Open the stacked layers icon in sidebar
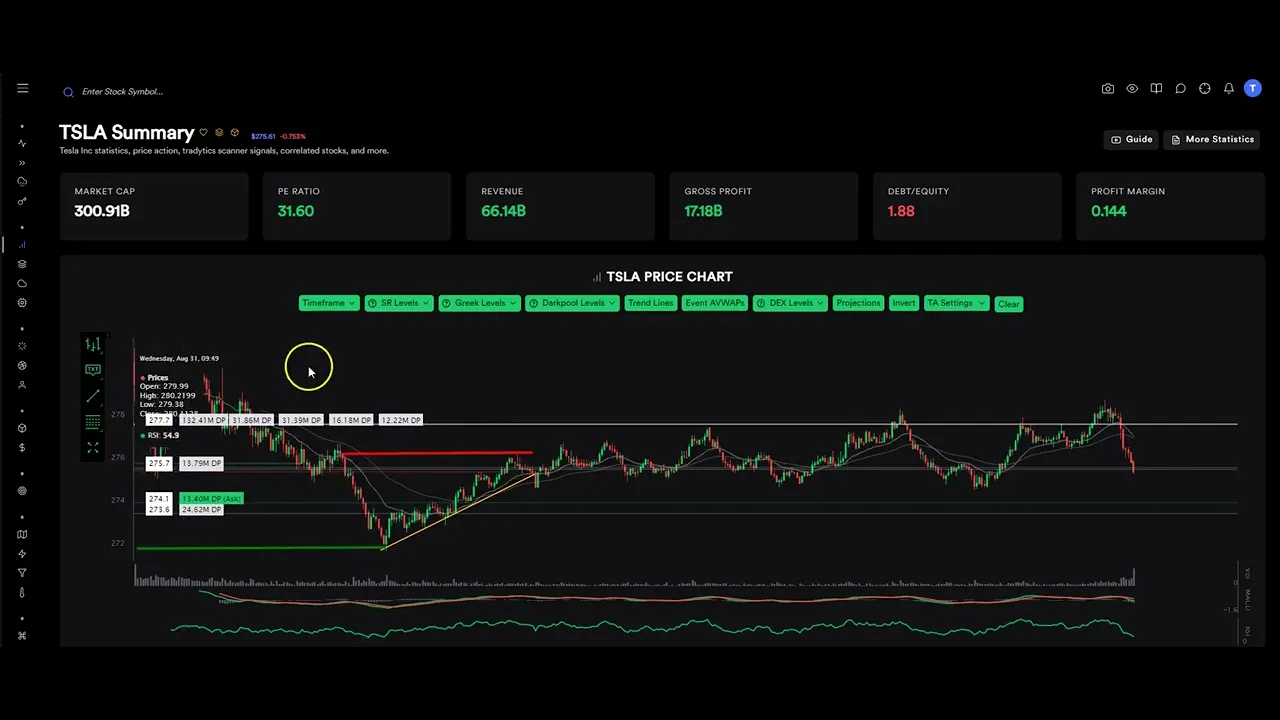The height and width of the screenshot is (720, 1280). click(22, 264)
